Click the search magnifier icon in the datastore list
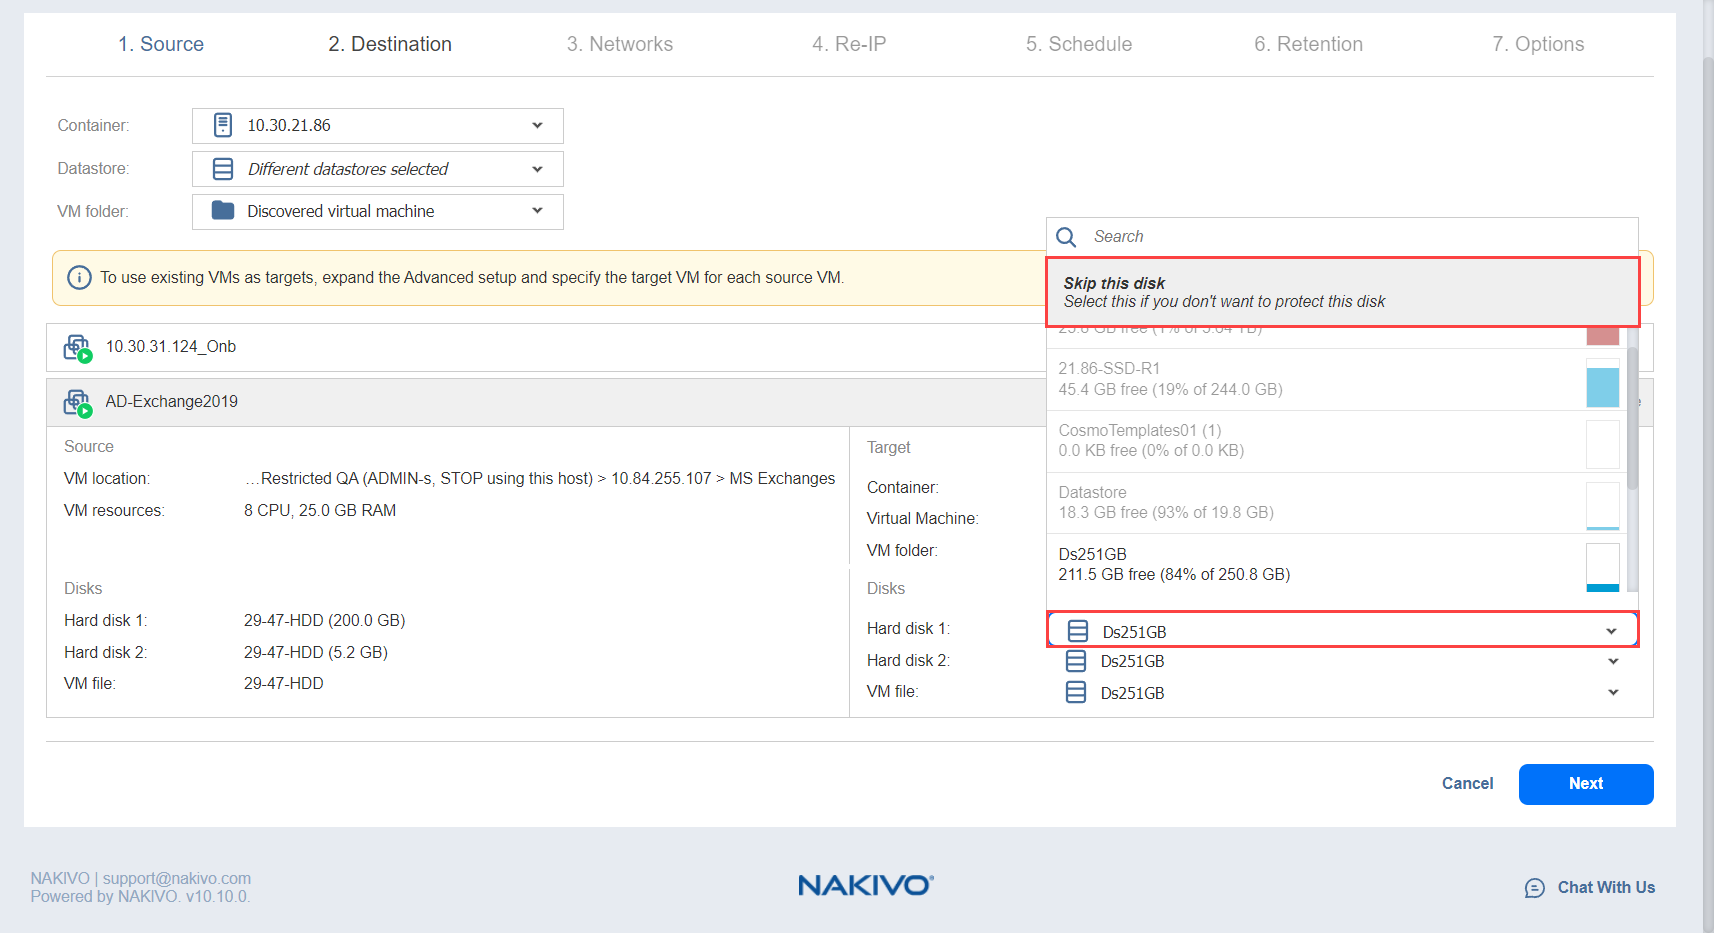 click(1066, 237)
